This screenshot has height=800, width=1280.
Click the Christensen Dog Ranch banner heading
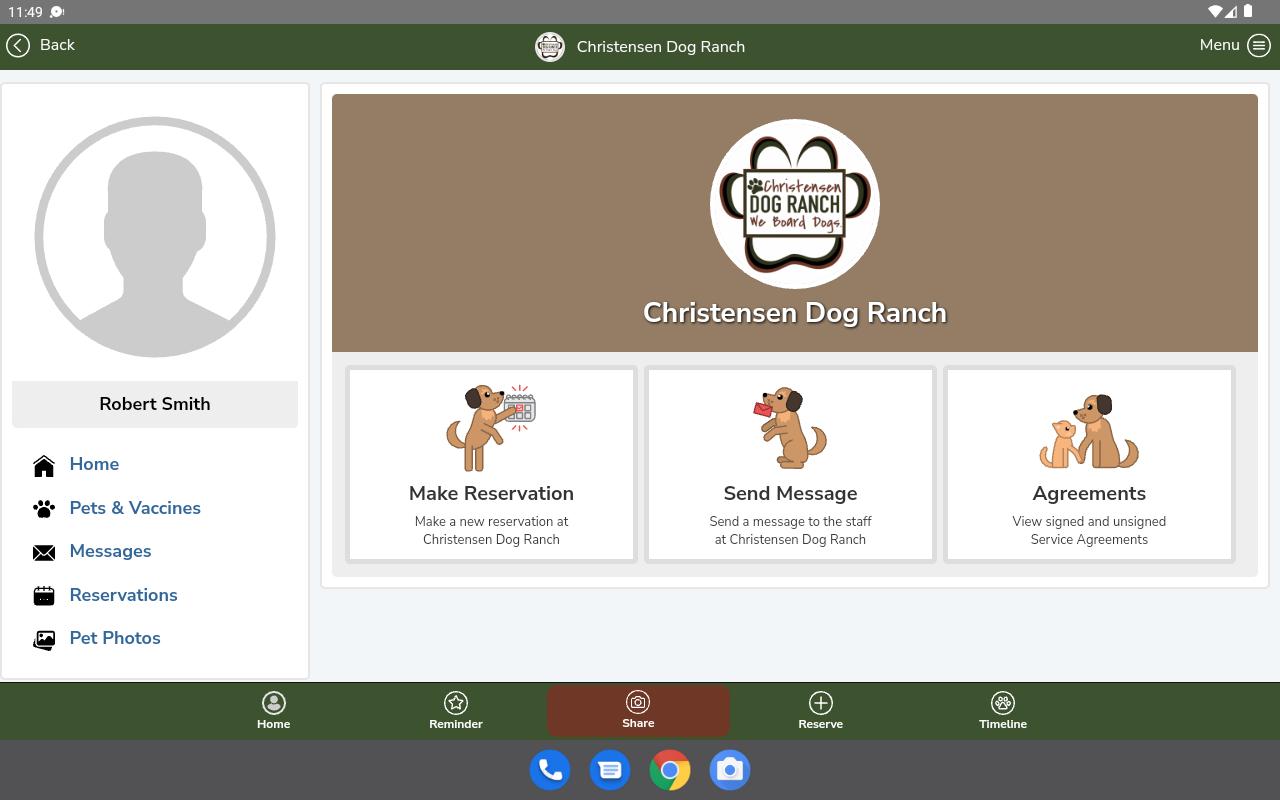click(795, 313)
